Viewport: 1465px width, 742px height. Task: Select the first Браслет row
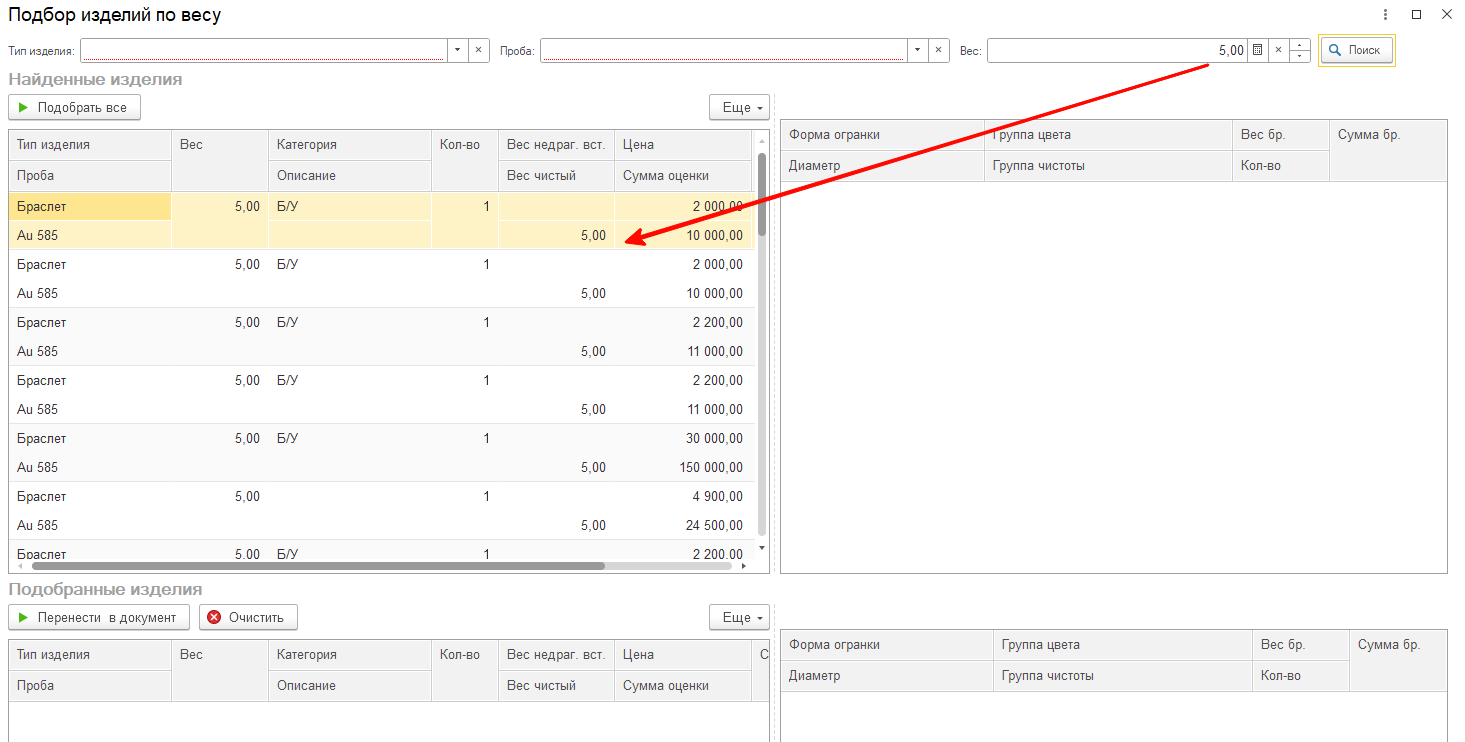[380, 221]
